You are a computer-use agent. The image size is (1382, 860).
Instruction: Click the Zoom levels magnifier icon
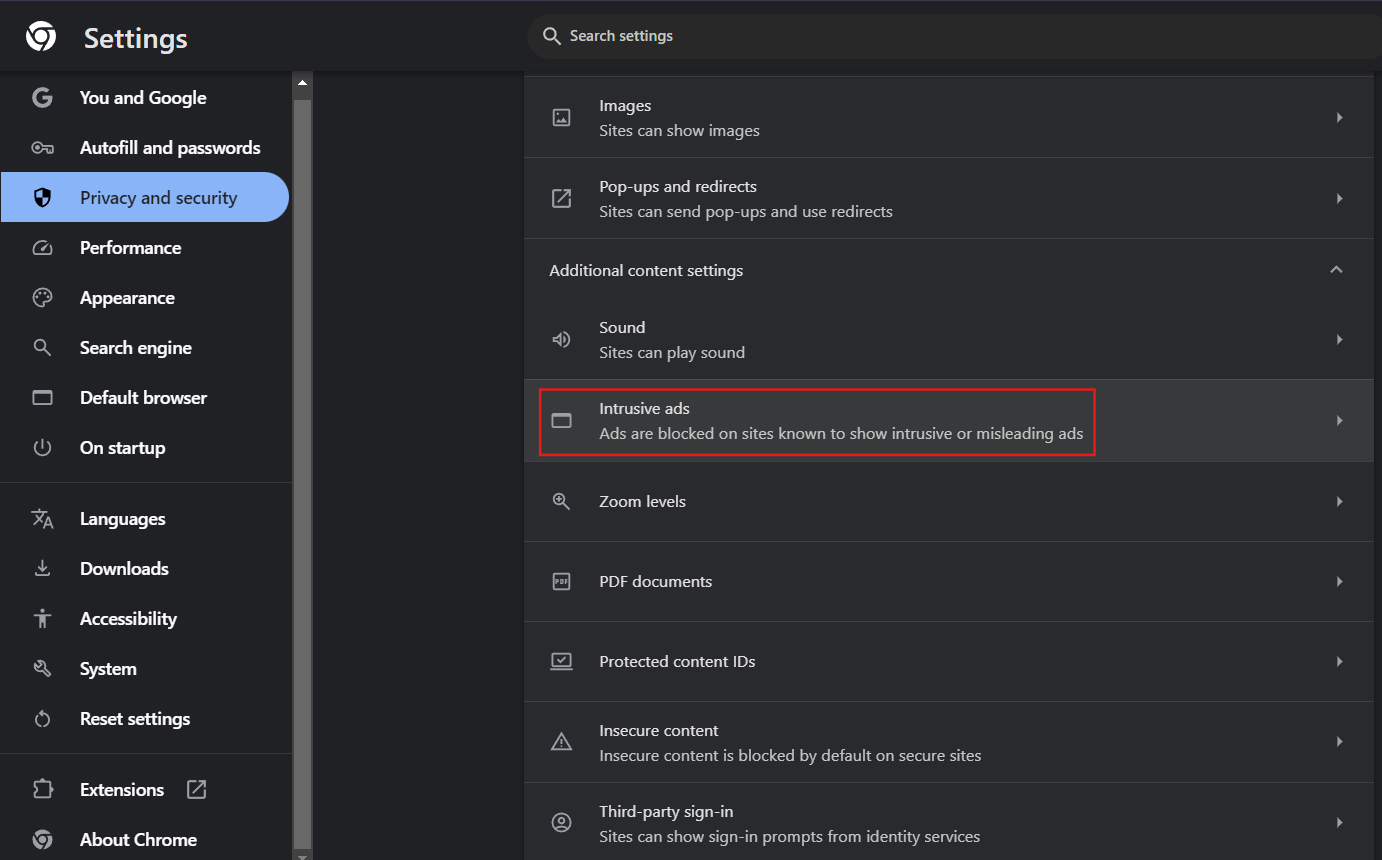[562, 502]
